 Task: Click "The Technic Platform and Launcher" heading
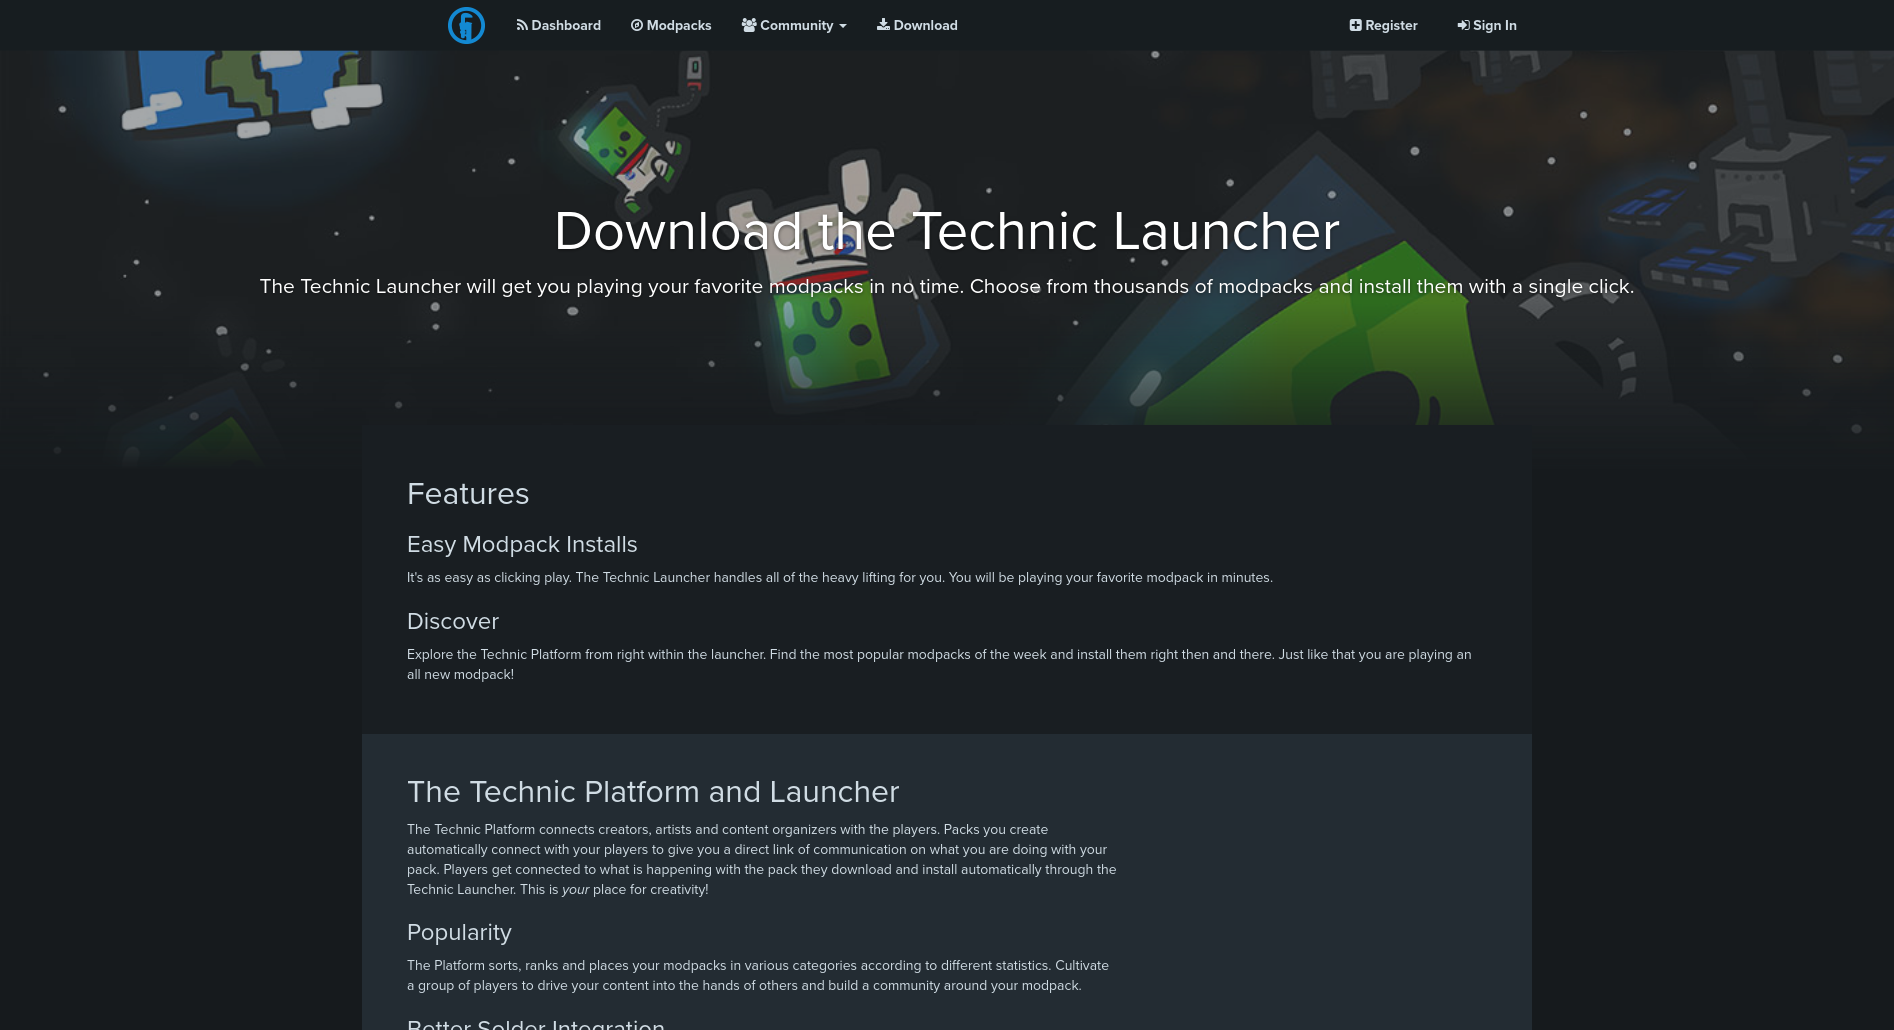point(652,791)
